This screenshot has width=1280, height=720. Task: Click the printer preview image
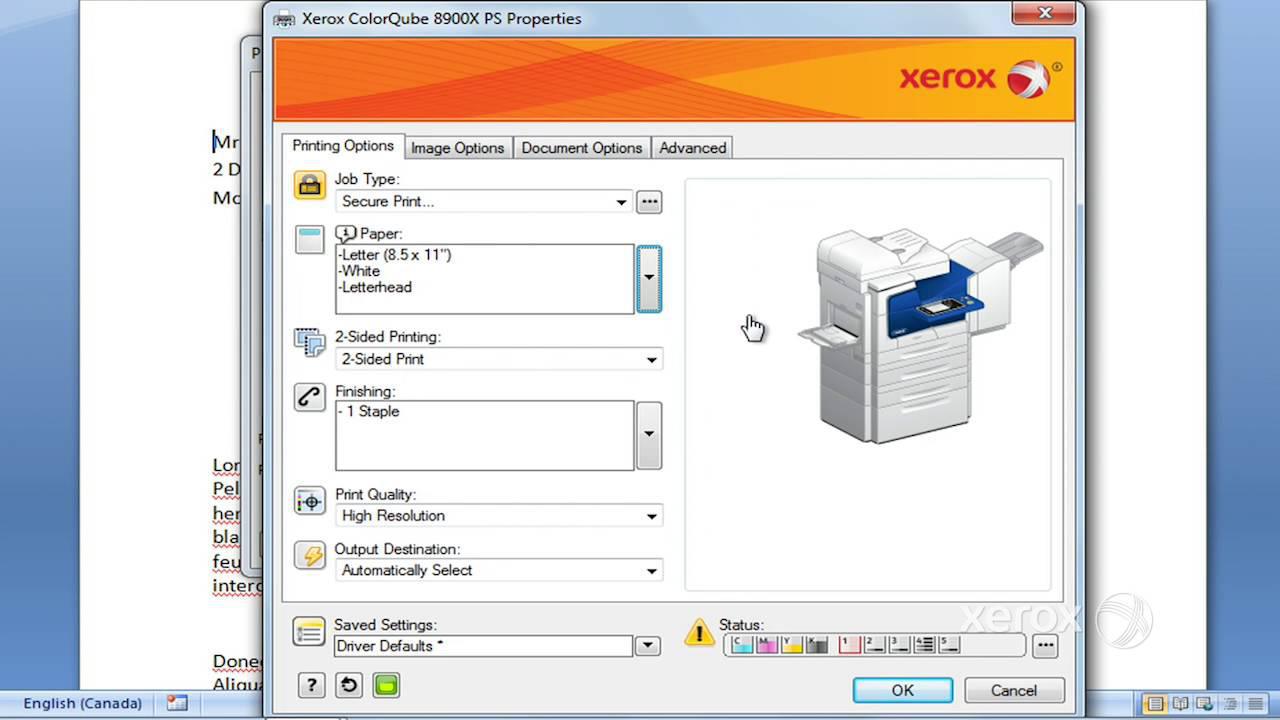921,336
